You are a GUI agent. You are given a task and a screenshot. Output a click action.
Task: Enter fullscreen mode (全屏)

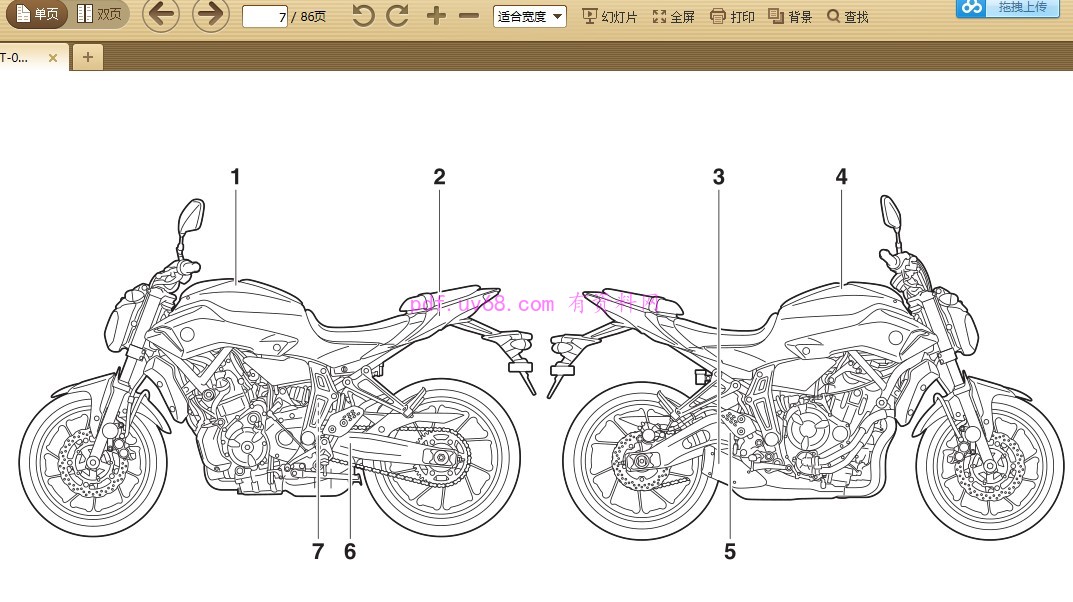[x=673, y=16]
